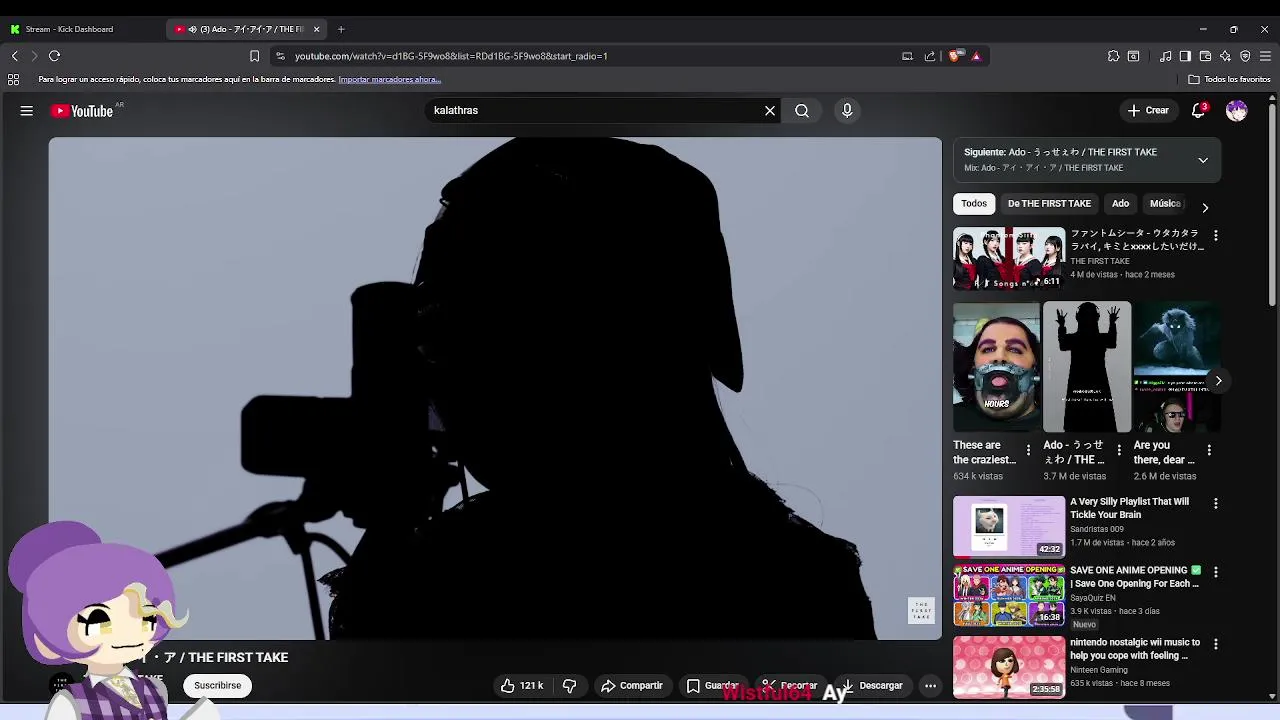Image resolution: width=1280 pixels, height=720 pixels.
Task: Download the video with Descargar
Action: (872, 686)
